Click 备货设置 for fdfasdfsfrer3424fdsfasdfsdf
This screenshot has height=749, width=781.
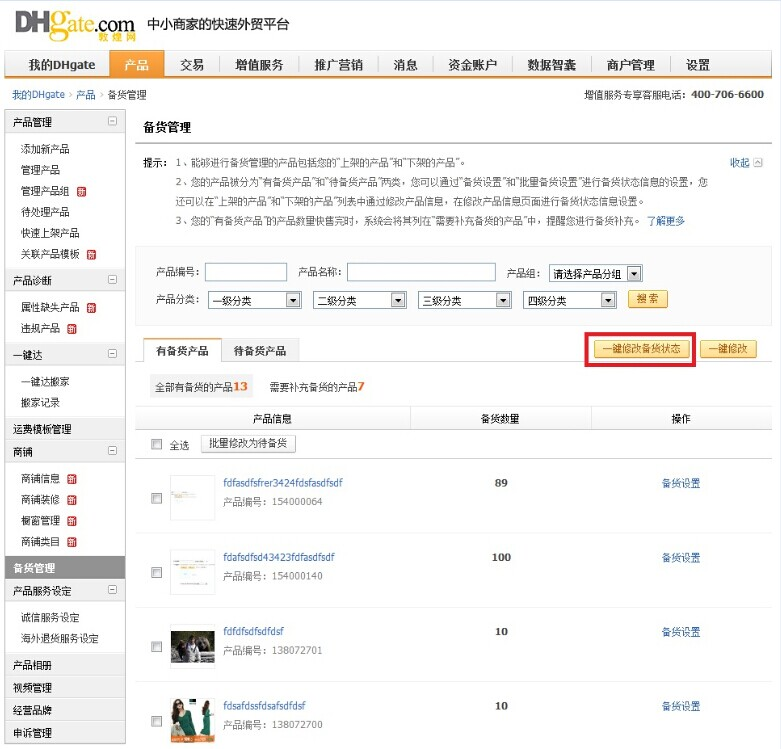681,483
